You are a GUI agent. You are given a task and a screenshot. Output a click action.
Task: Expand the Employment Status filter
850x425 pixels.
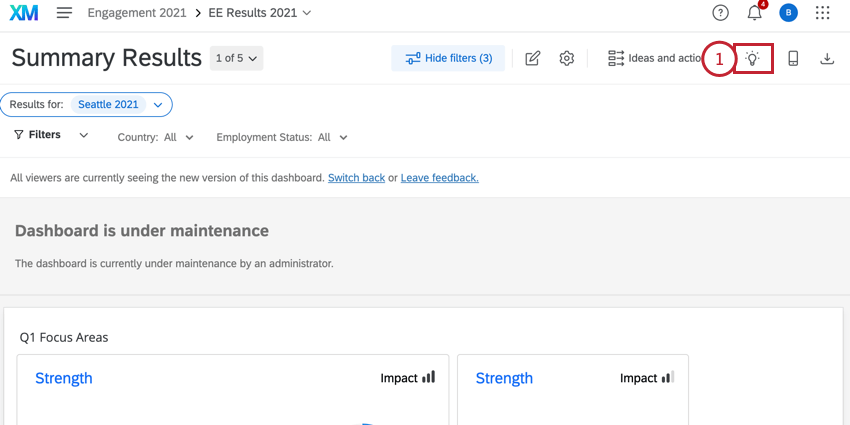[x=282, y=137]
